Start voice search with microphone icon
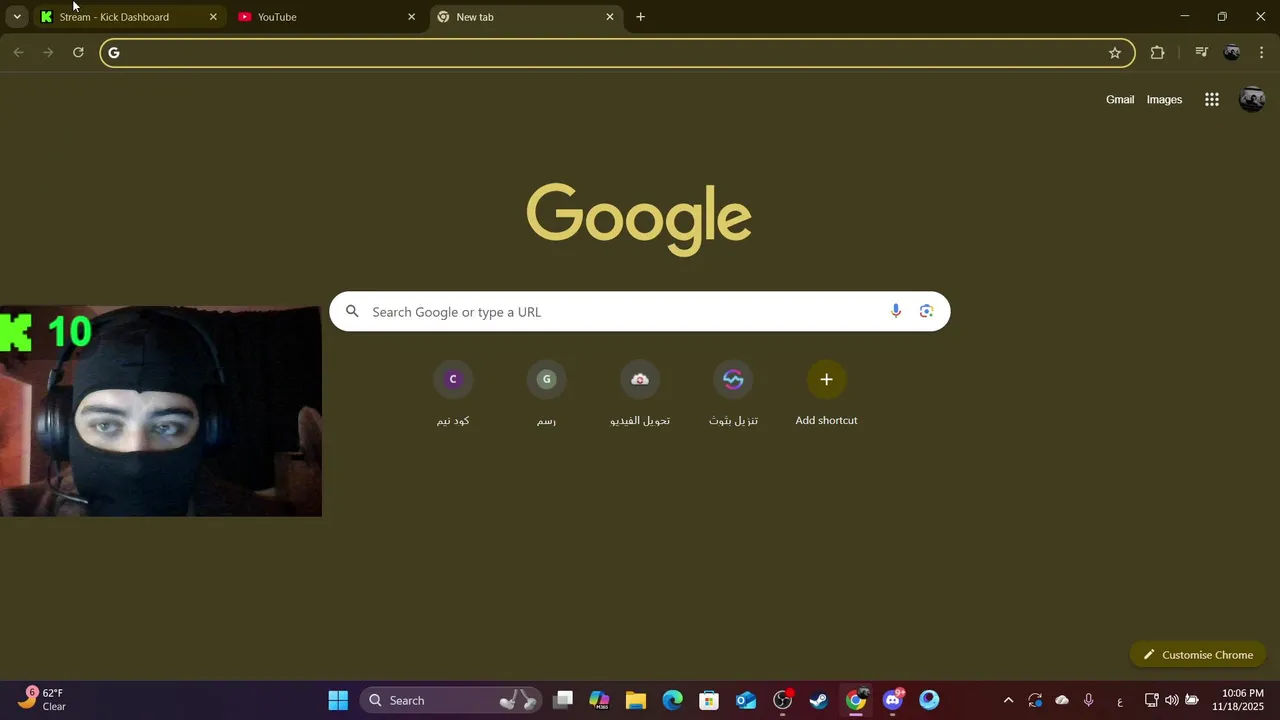The height and width of the screenshot is (720, 1280). coord(896,312)
